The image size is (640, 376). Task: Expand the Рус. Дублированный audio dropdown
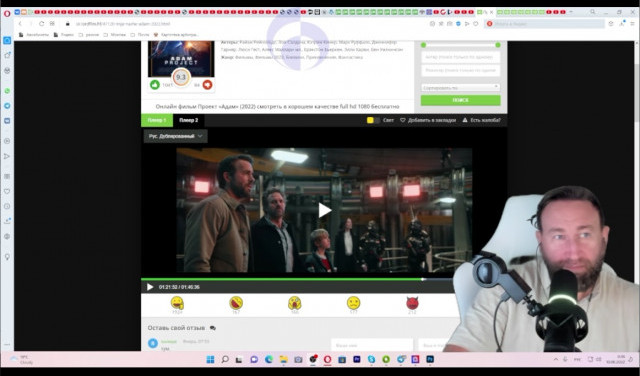coord(176,136)
